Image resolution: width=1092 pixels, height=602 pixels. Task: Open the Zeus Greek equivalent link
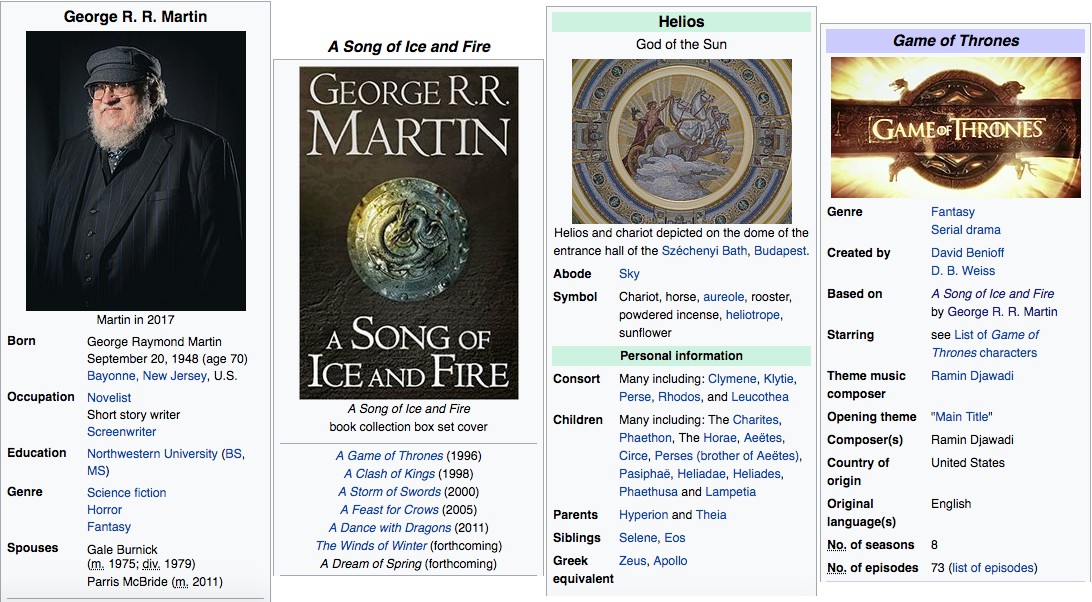[632, 561]
